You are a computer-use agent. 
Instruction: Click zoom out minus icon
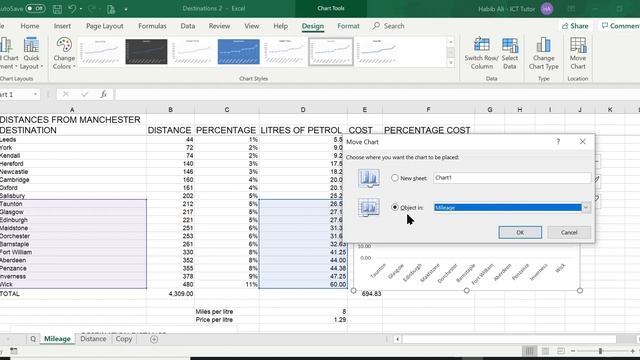(573, 351)
